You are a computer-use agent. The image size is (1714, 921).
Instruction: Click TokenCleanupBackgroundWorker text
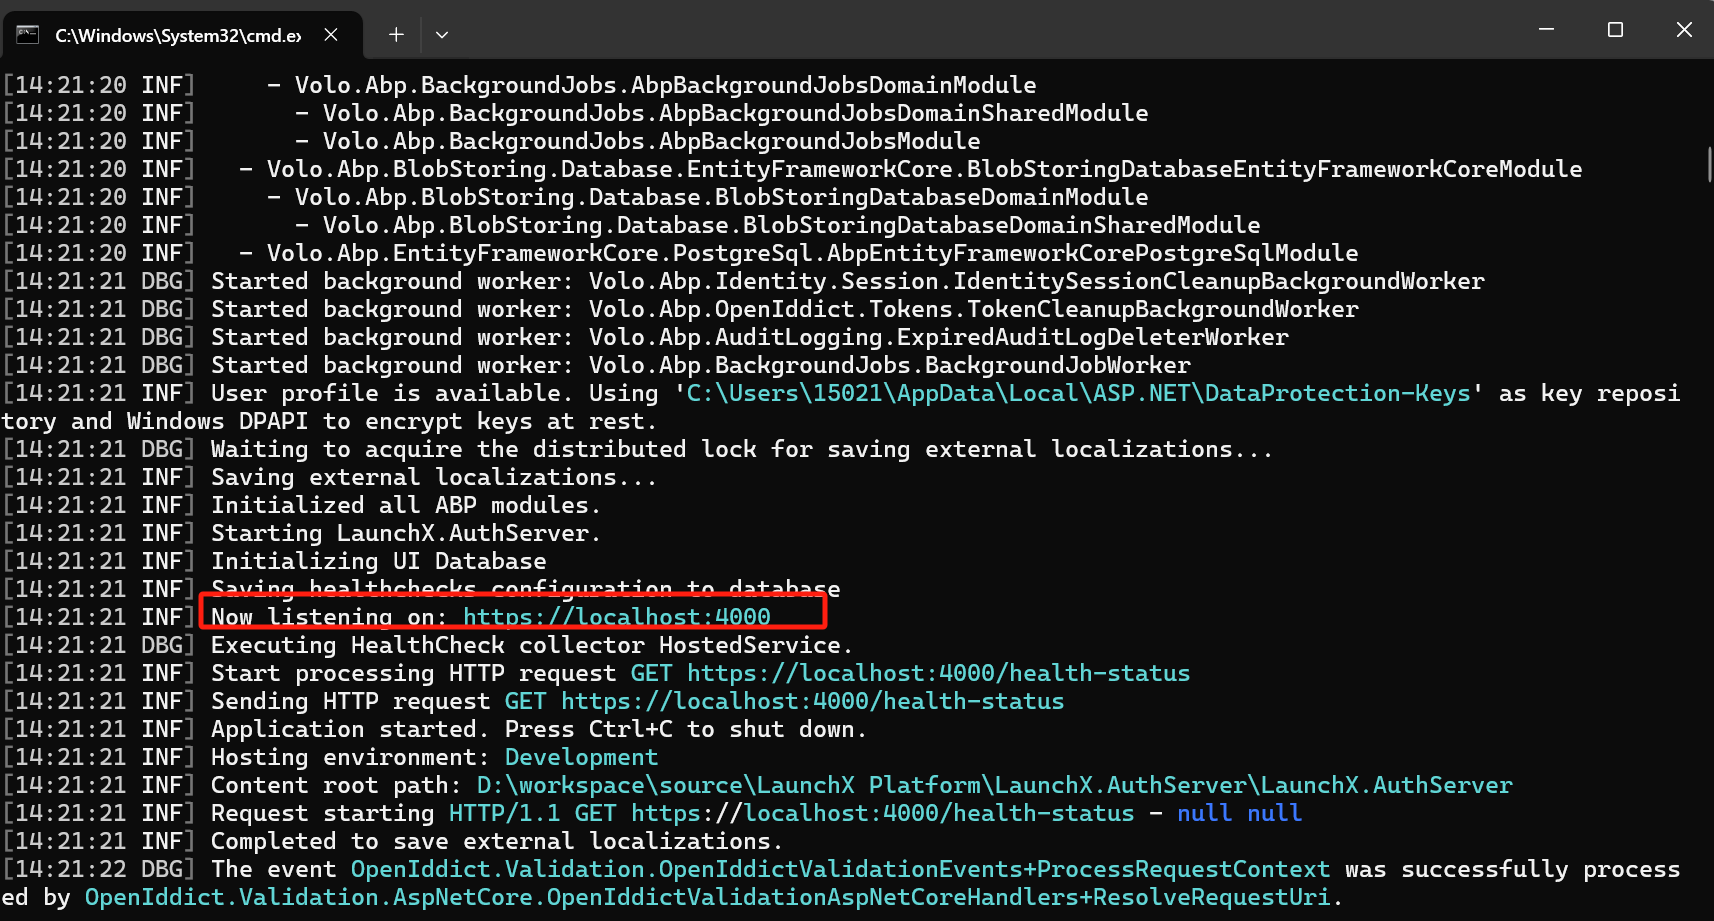pyautogui.click(x=1162, y=309)
